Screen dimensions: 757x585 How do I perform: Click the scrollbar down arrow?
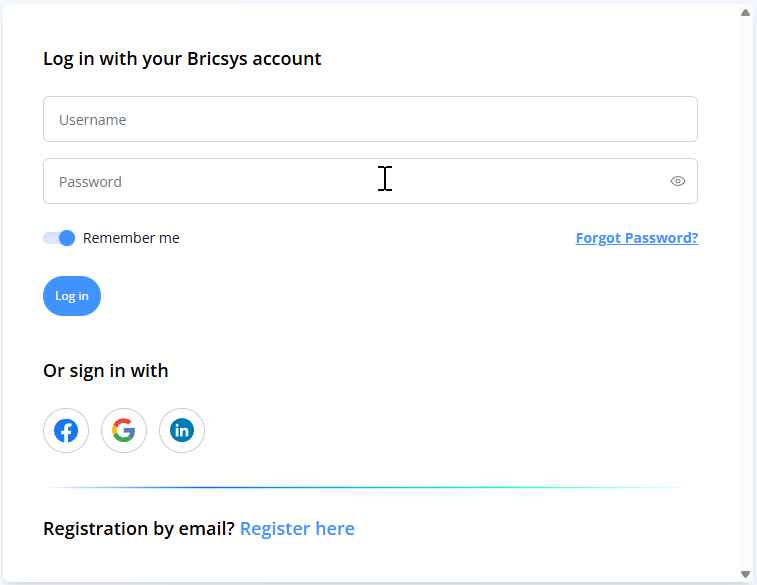coord(745,574)
